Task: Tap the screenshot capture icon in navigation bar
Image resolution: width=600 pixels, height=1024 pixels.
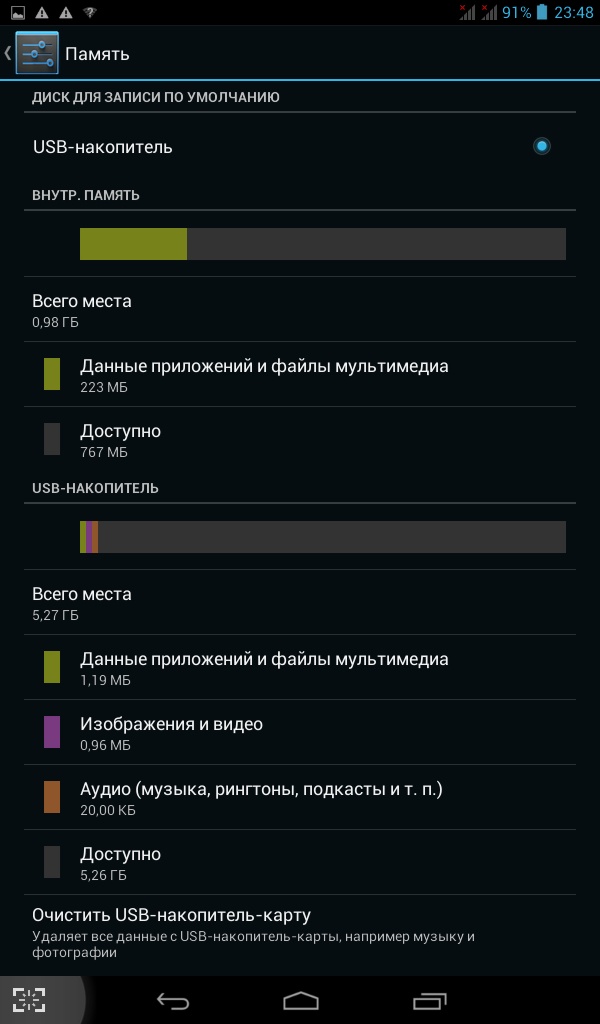Action: [x=29, y=1000]
